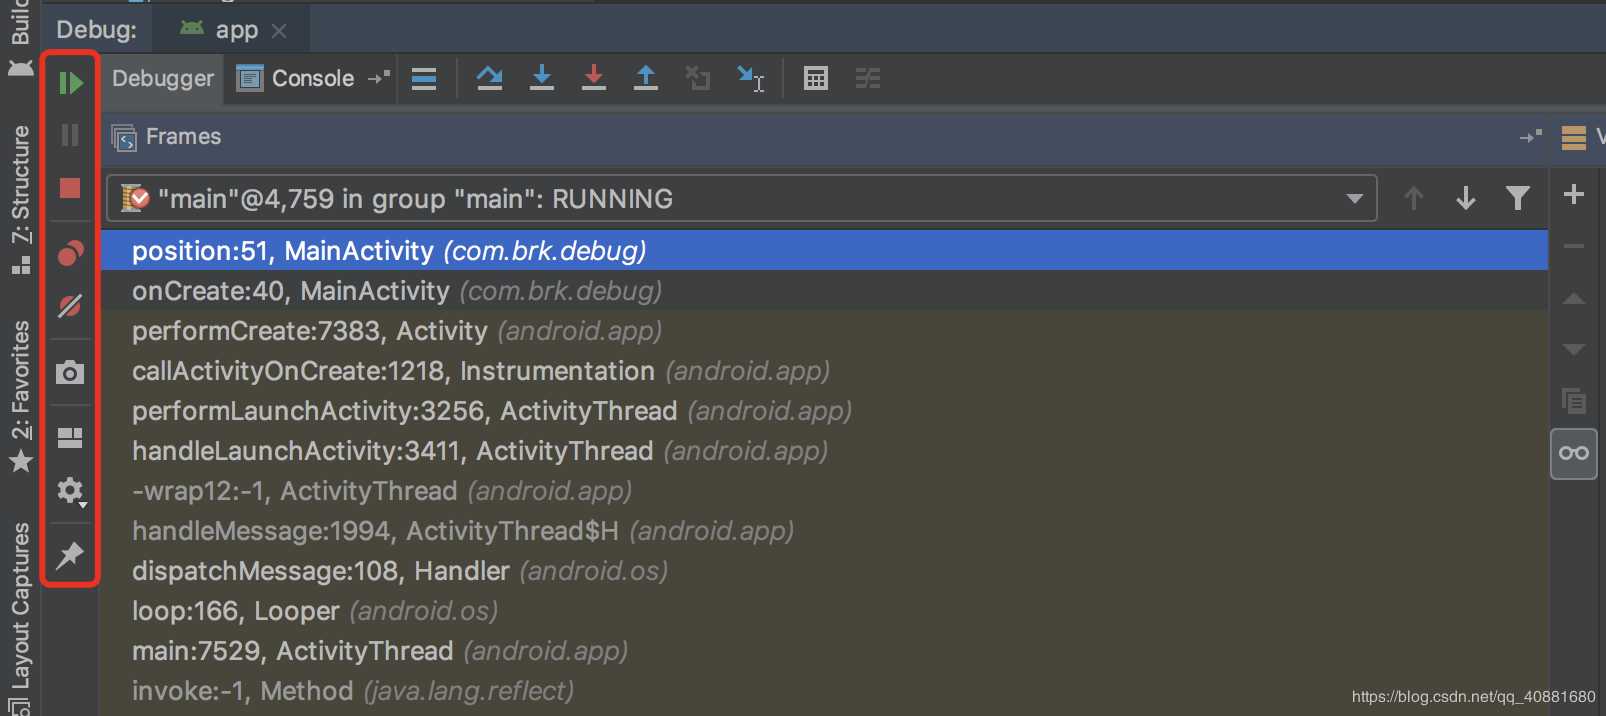Select frame performCreate:7383, Activity
Viewport: 1606px width, 716px height.
824,330
